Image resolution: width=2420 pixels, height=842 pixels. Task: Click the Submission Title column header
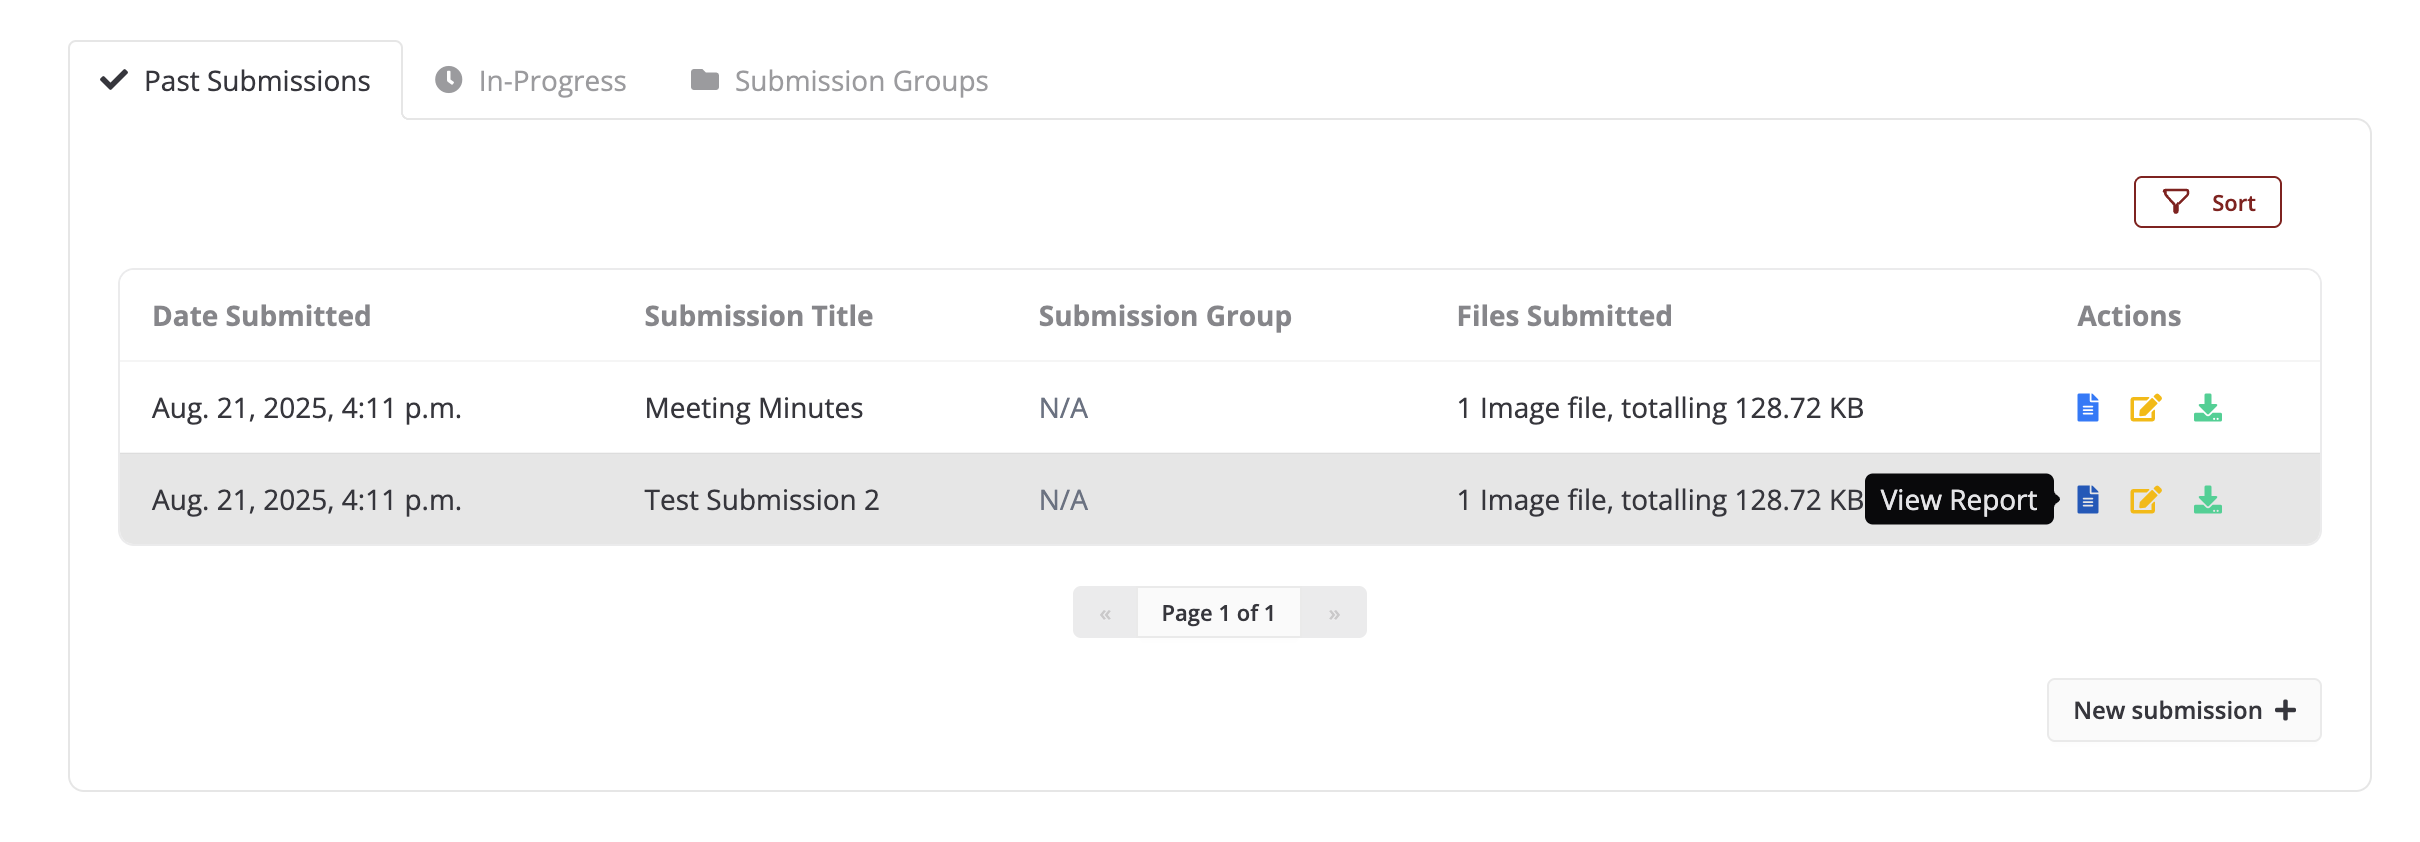pos(759,316)
